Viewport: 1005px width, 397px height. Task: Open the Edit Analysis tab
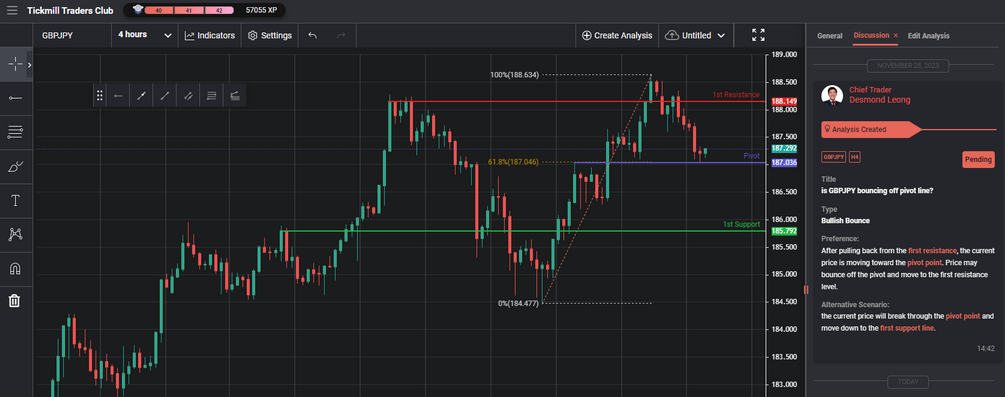pyautogui.click(x=928, y=36)
